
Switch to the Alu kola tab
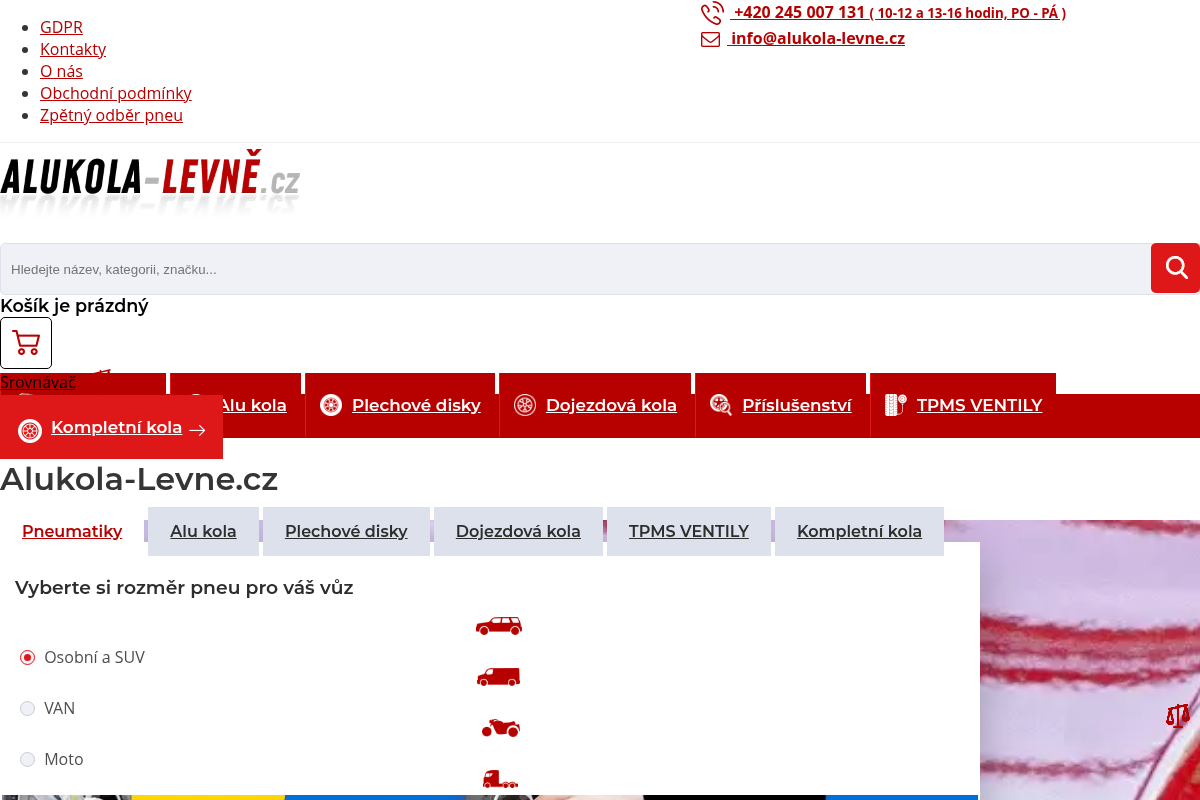pos(203,531)
